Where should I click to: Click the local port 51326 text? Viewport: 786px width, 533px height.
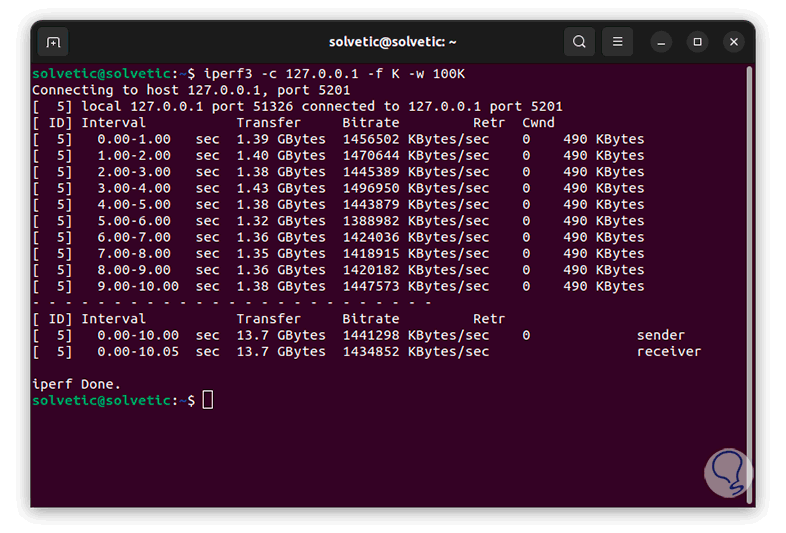pyautogui.click(x=252, y=107)
